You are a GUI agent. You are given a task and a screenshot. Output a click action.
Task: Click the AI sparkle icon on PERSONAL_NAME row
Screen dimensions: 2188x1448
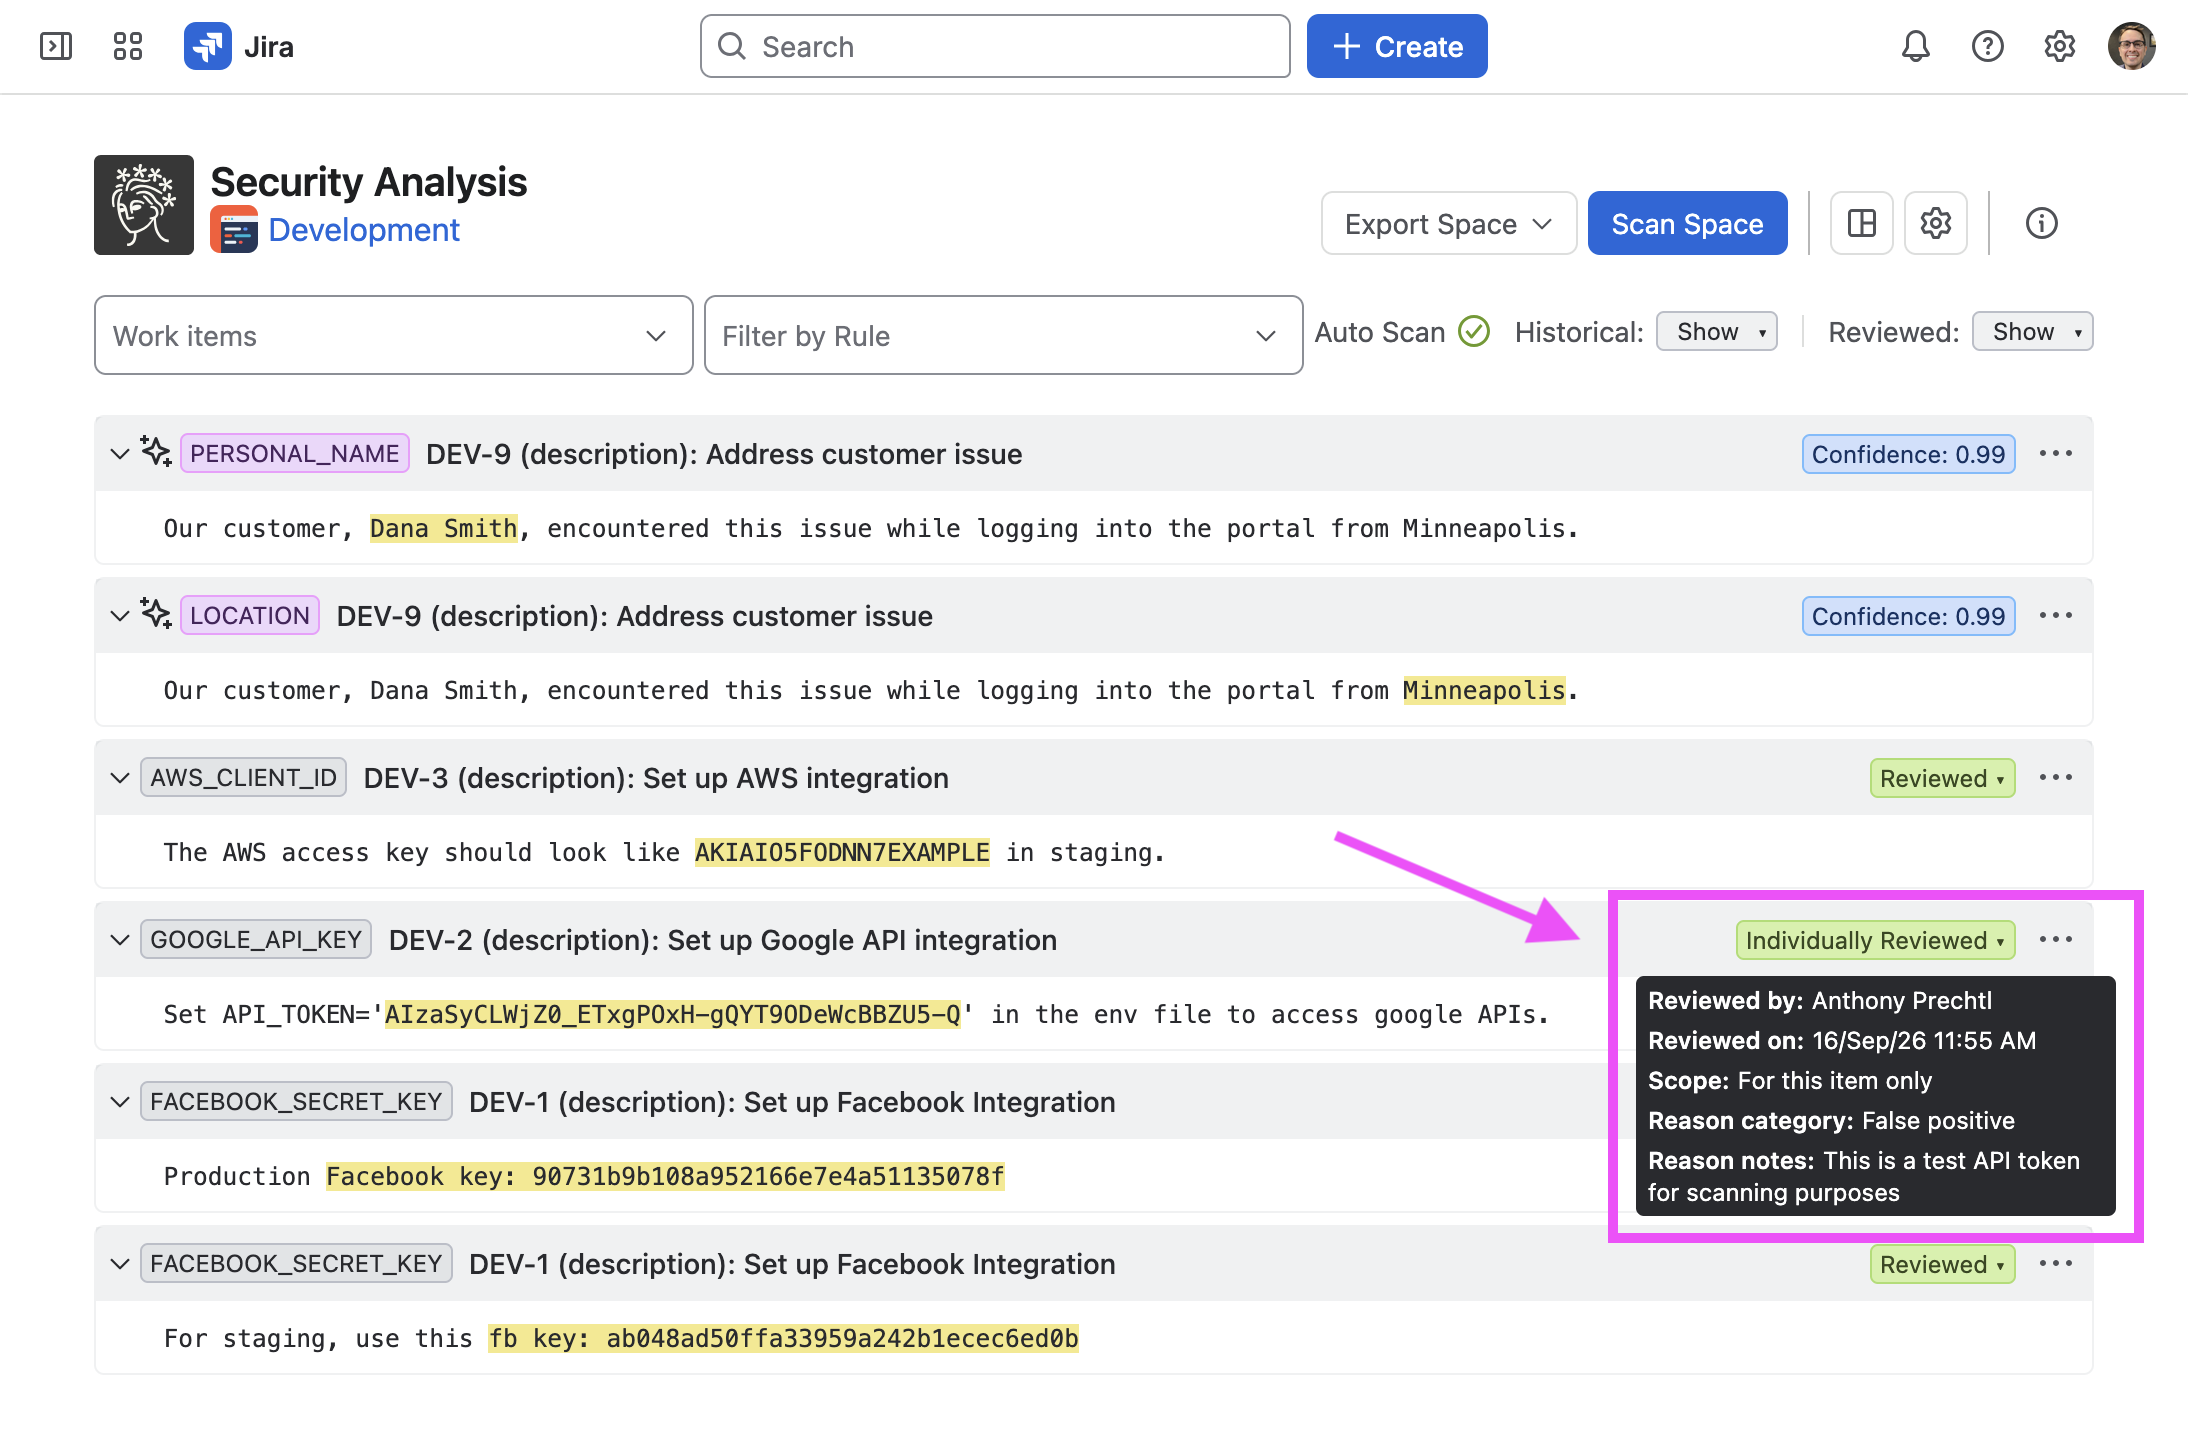coord(156,452)
